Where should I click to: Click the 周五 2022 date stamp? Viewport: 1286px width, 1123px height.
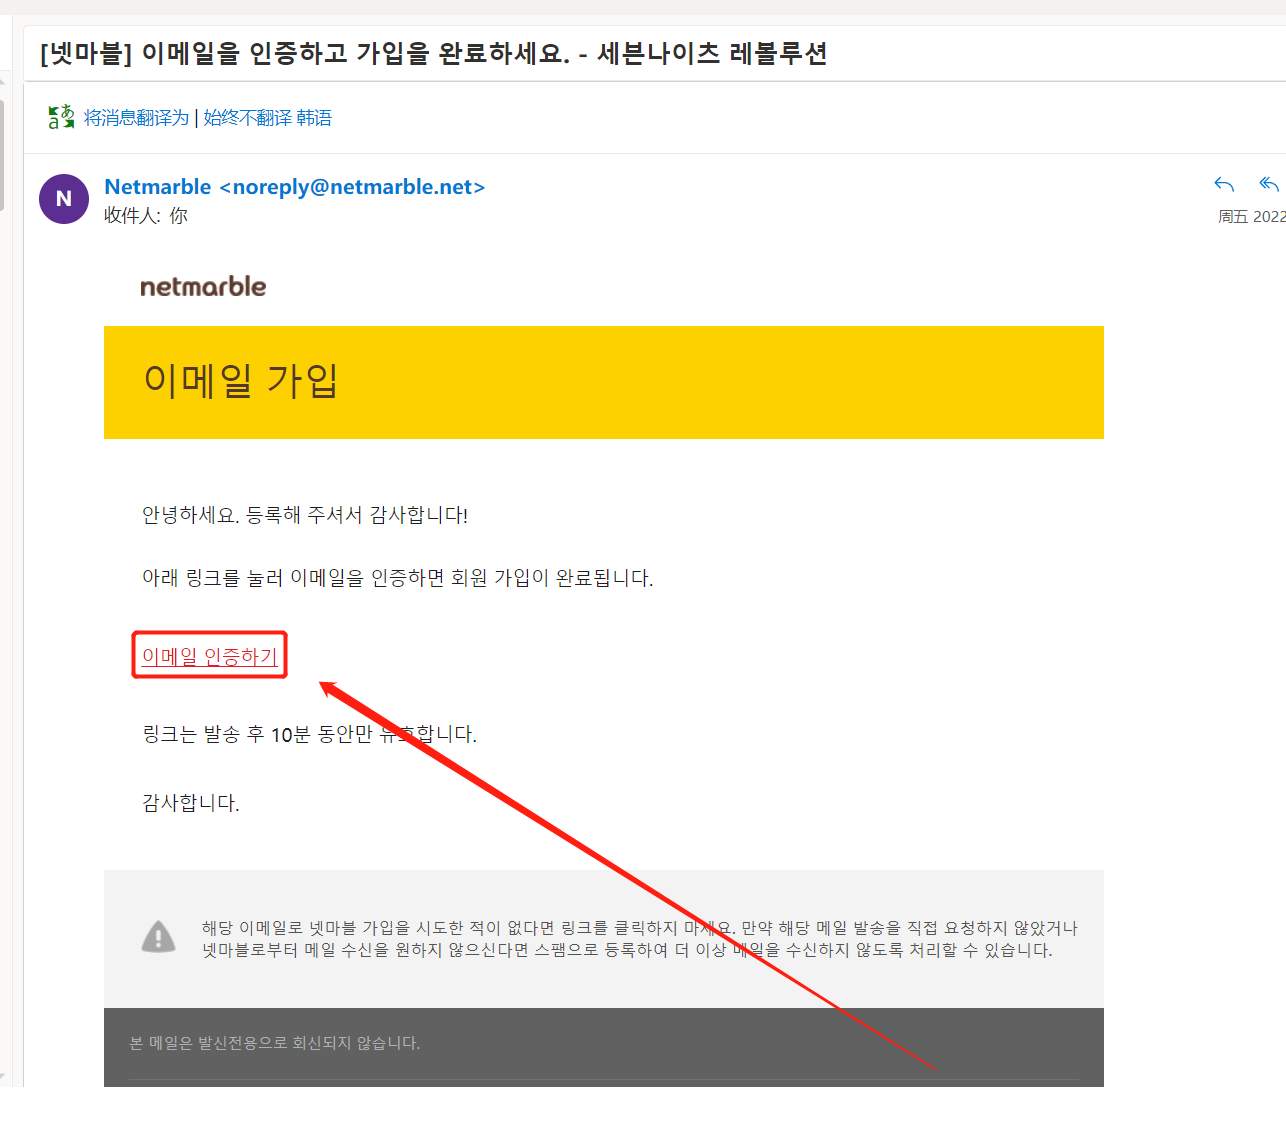tap(1251, 216)
